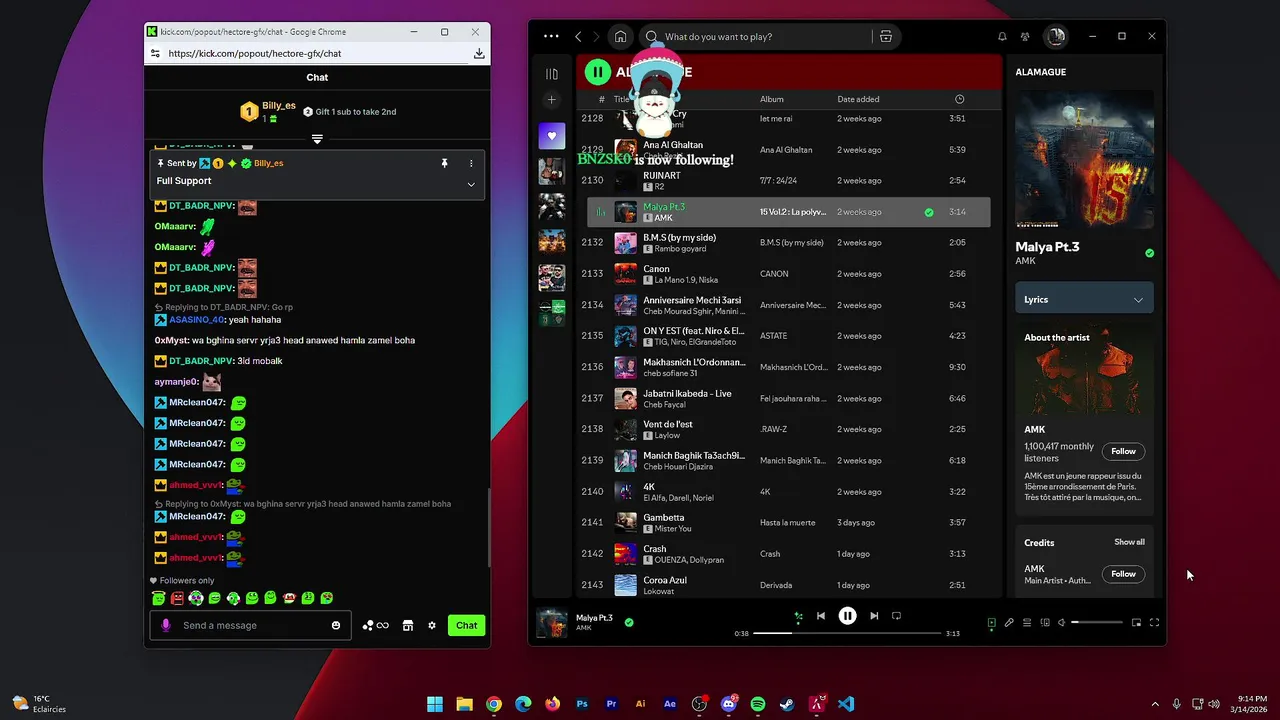Skip to next track in Spotify
This screenshot has width=1280, height=720.
tap(874, 616)
